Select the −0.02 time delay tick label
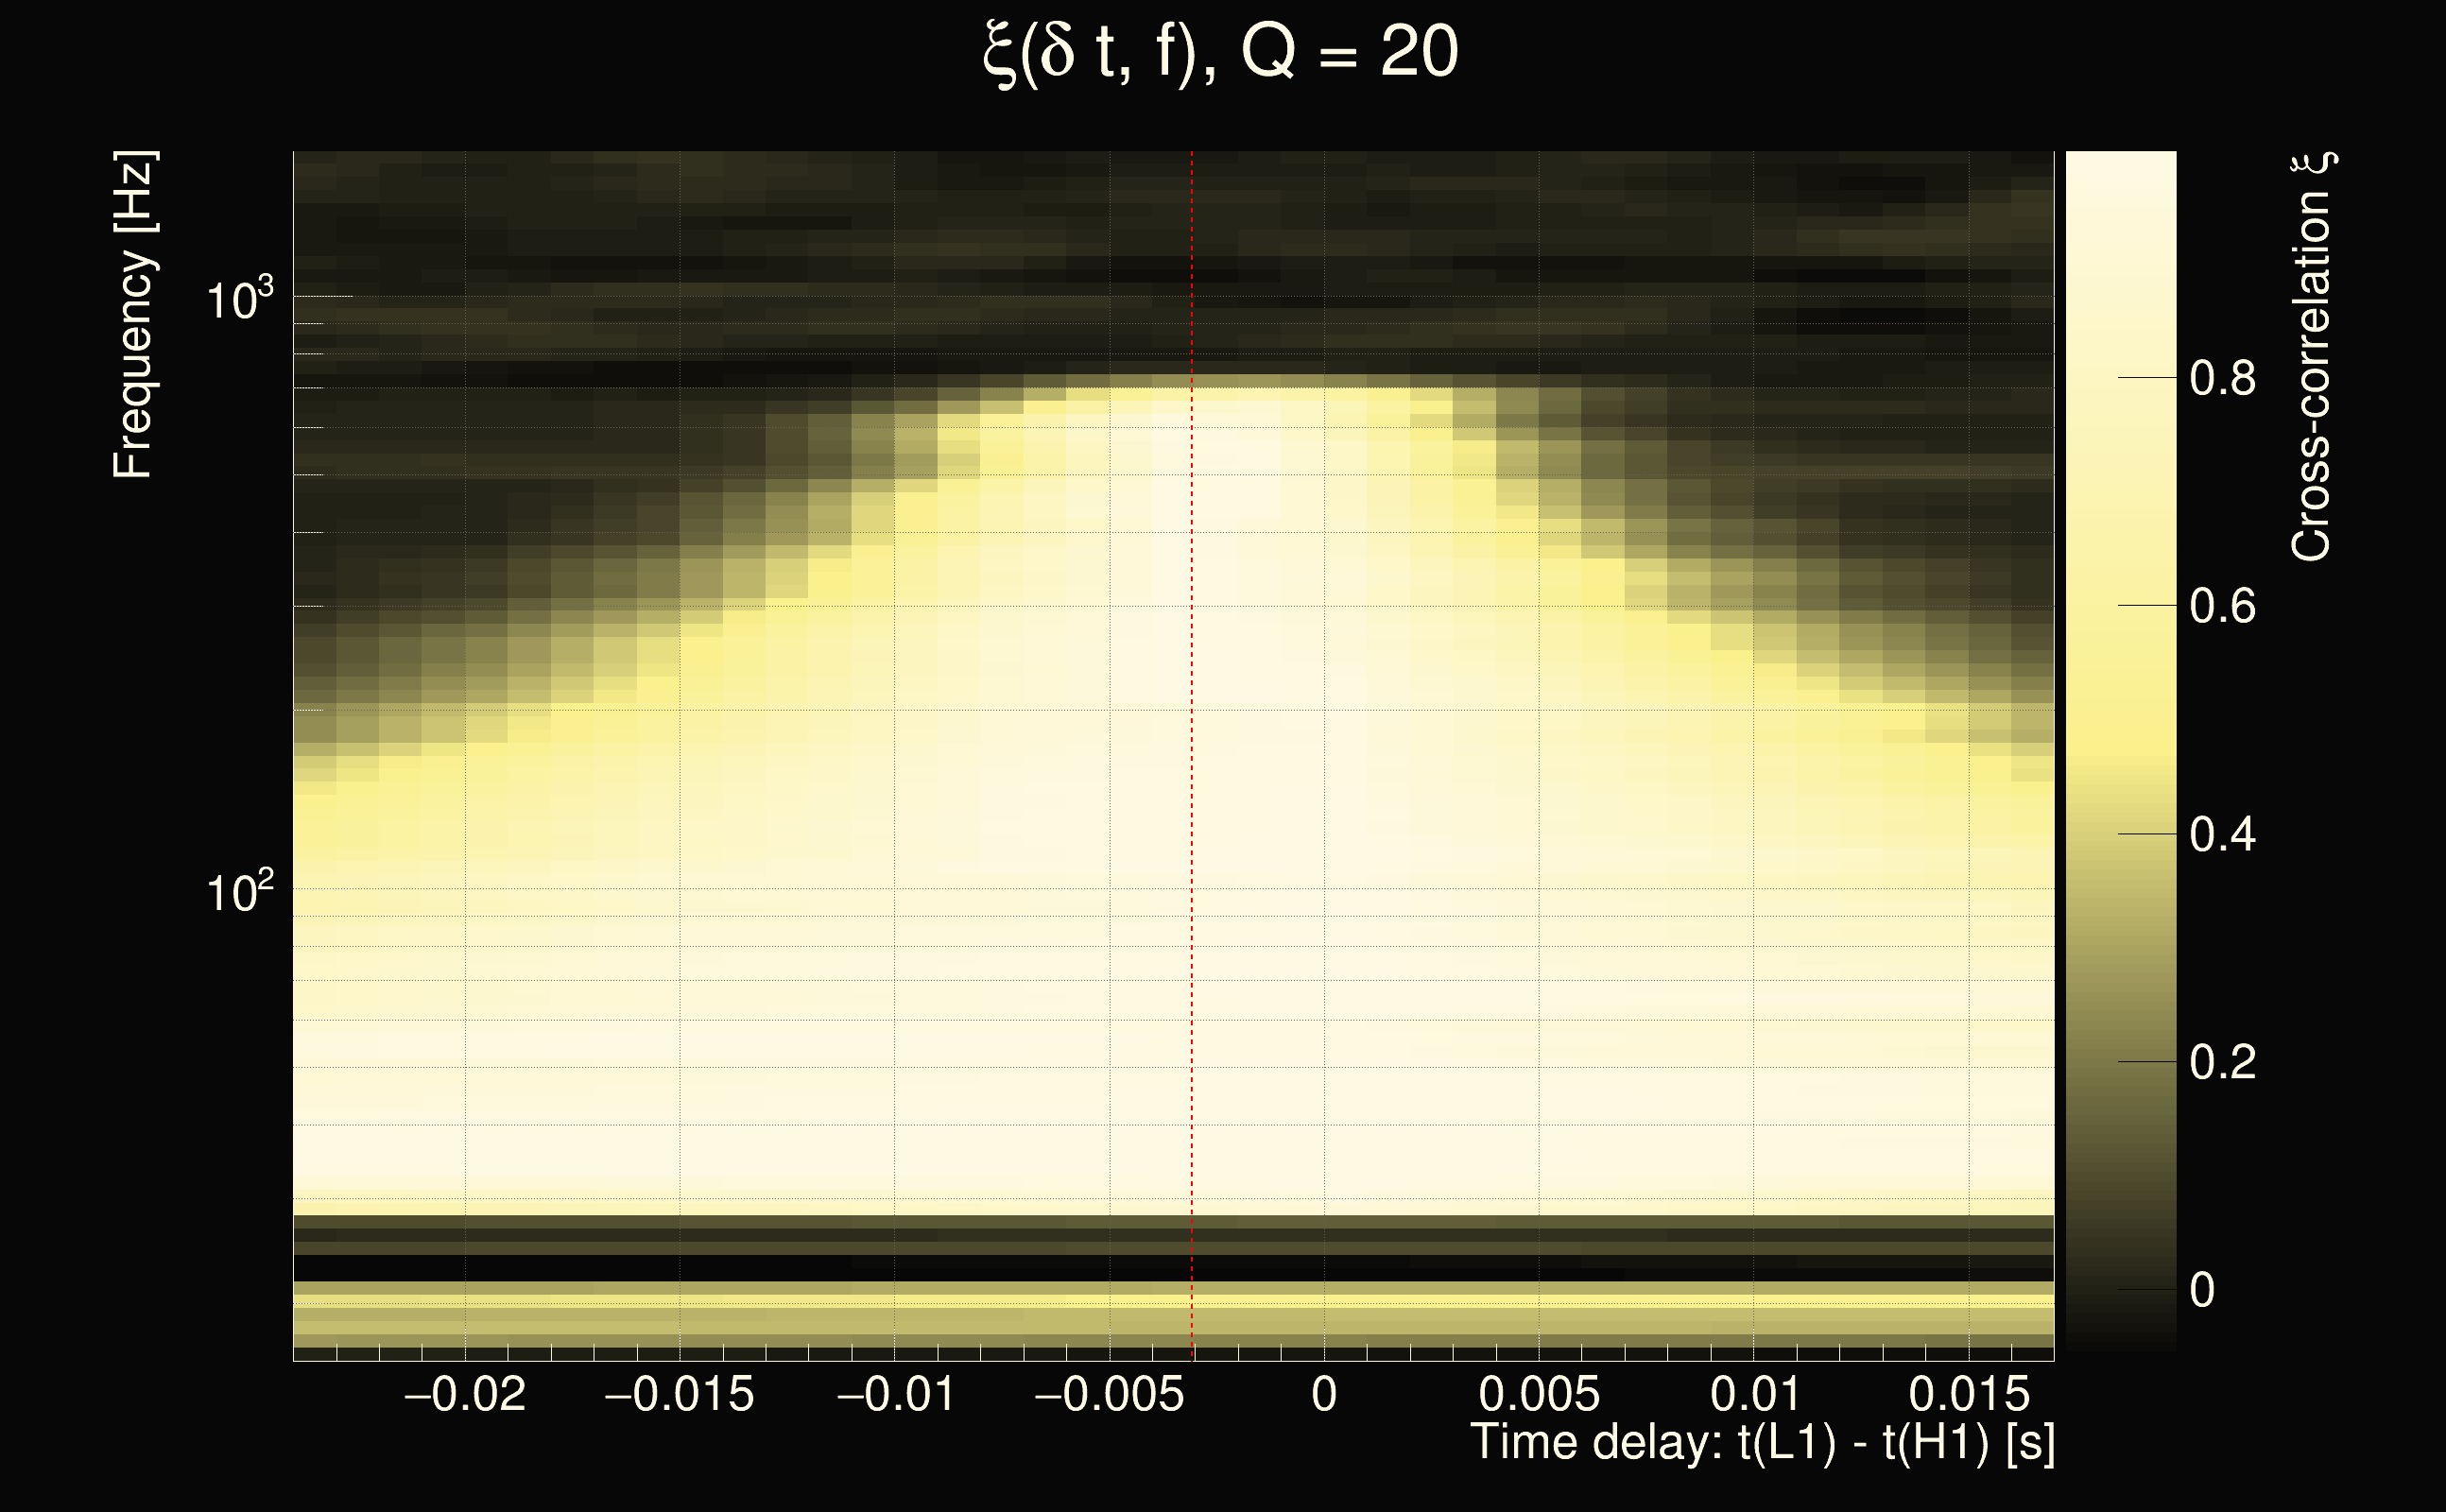 click(x=464, y=1394)
